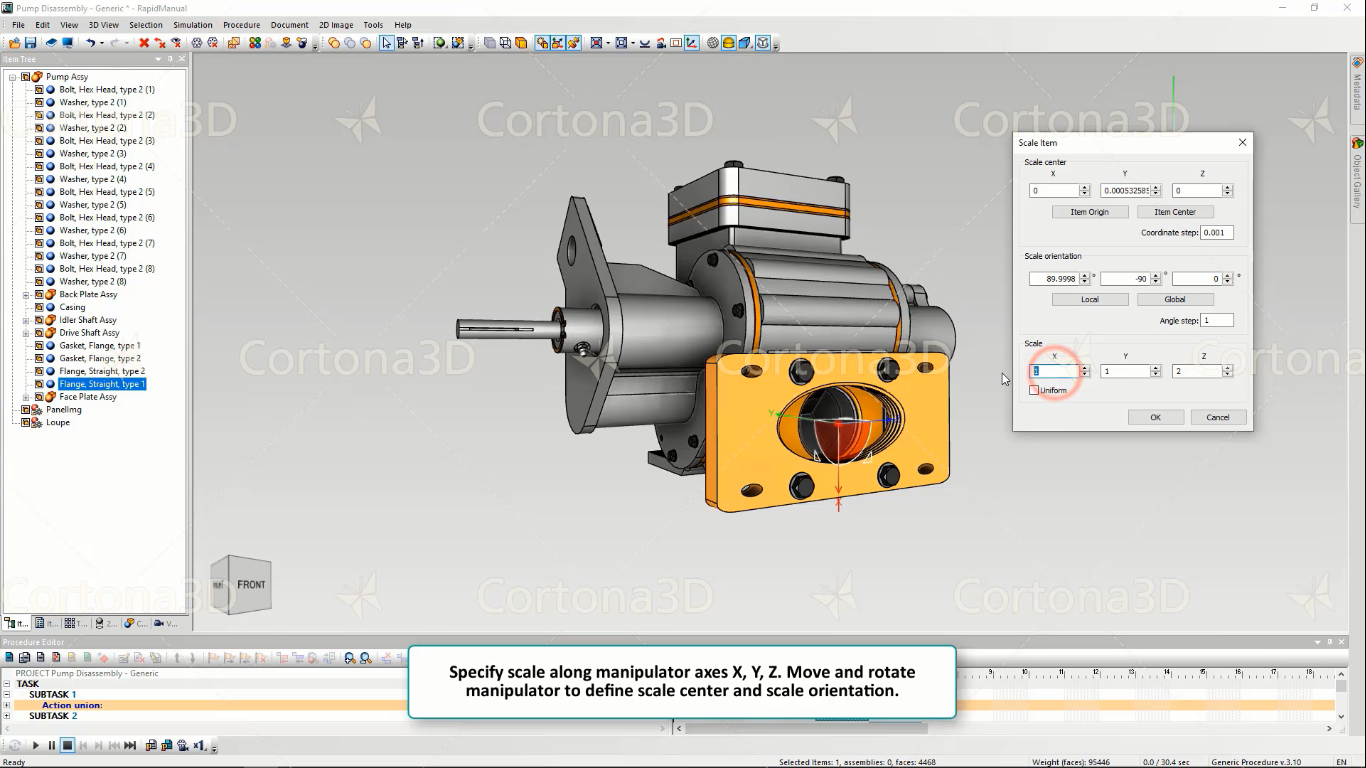Click the red X delete icon in toolbar
Image resolution: width=1366 pixels, height=768 pixels.
coord(144,43)
